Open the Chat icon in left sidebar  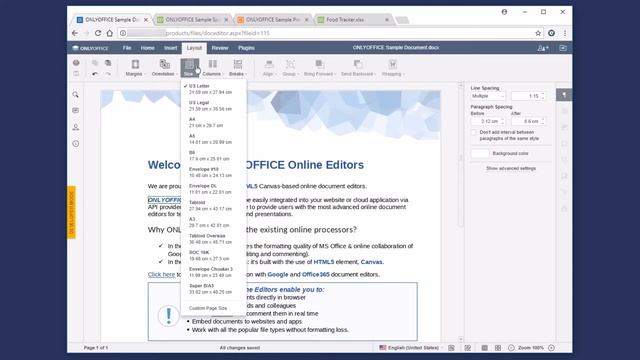(76, 127)
